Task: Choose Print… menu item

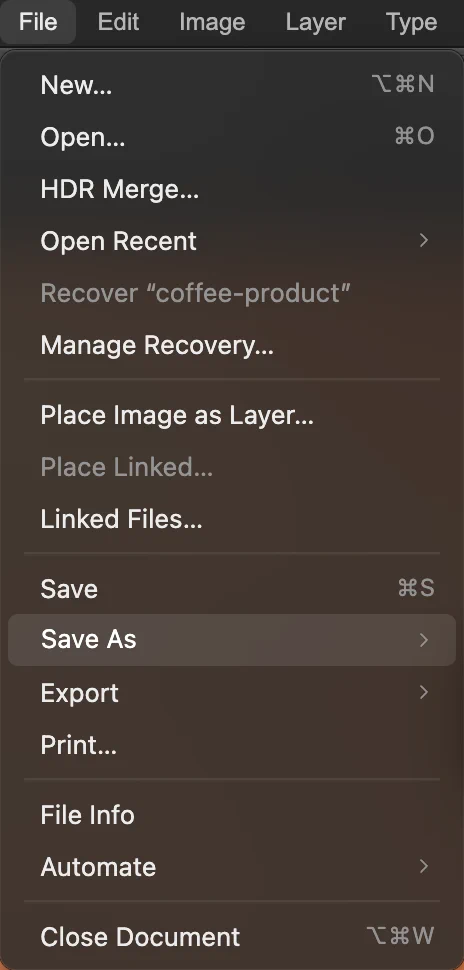Action: [232, 745]
